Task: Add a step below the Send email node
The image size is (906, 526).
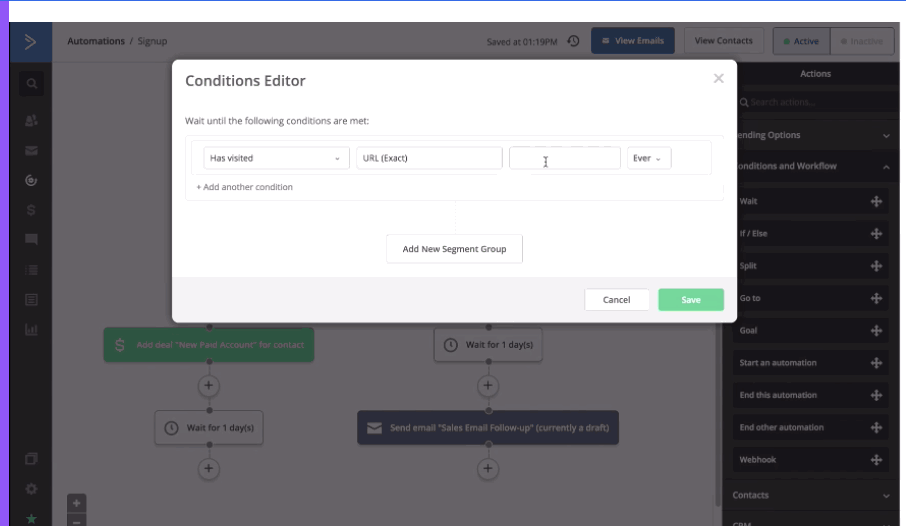Action: 488,469
